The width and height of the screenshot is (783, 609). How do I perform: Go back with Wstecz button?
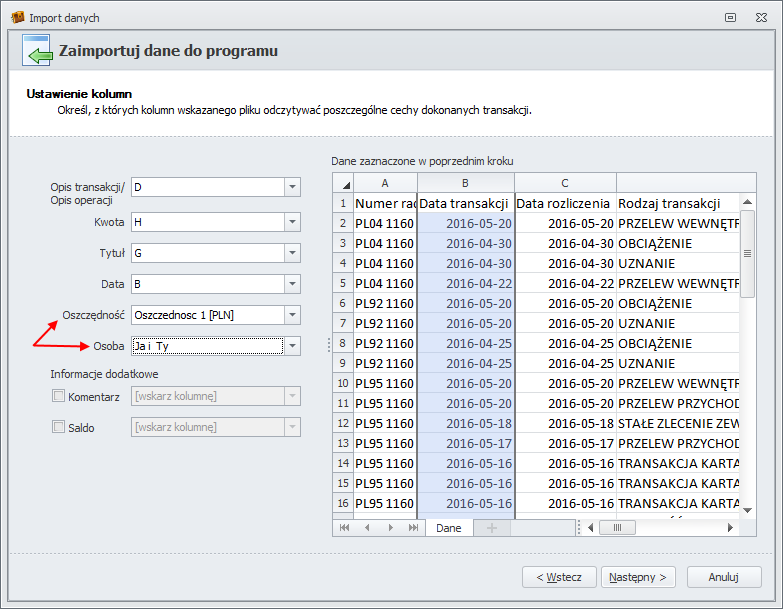tap(559, 577)
